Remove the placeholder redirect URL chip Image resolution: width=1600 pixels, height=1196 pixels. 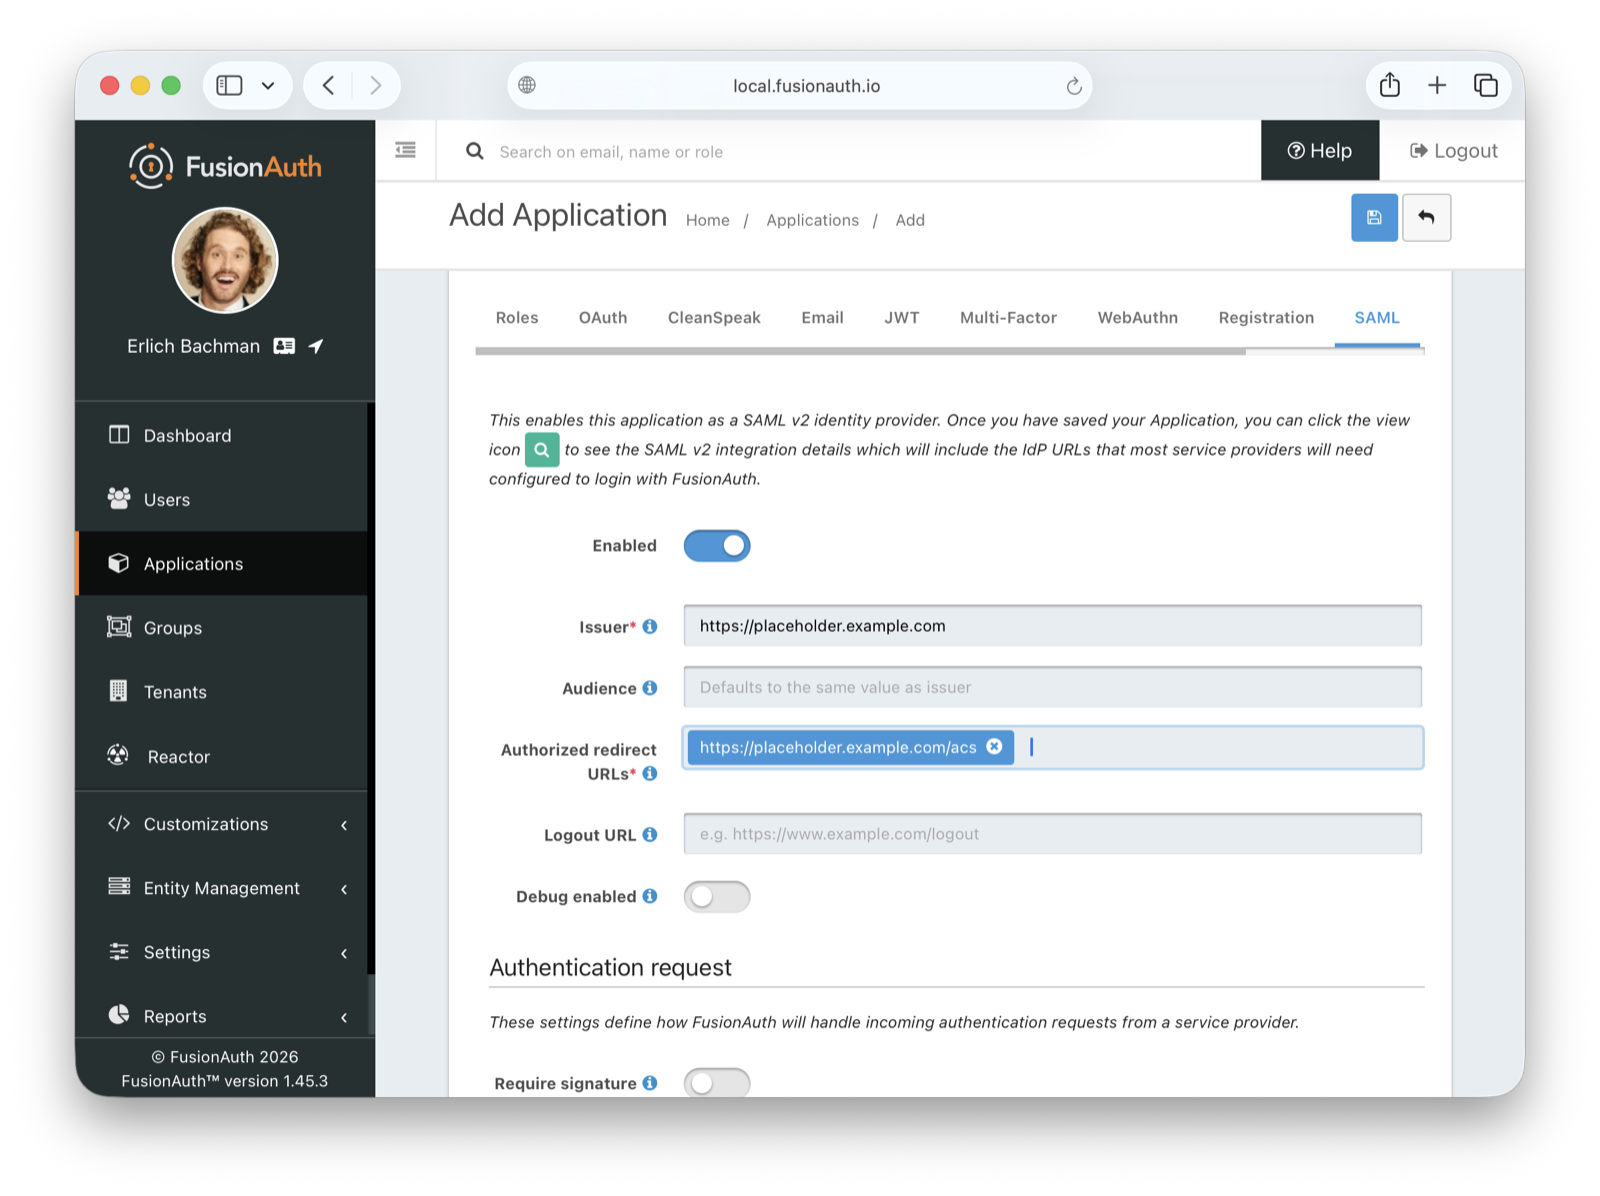[994, 747]
